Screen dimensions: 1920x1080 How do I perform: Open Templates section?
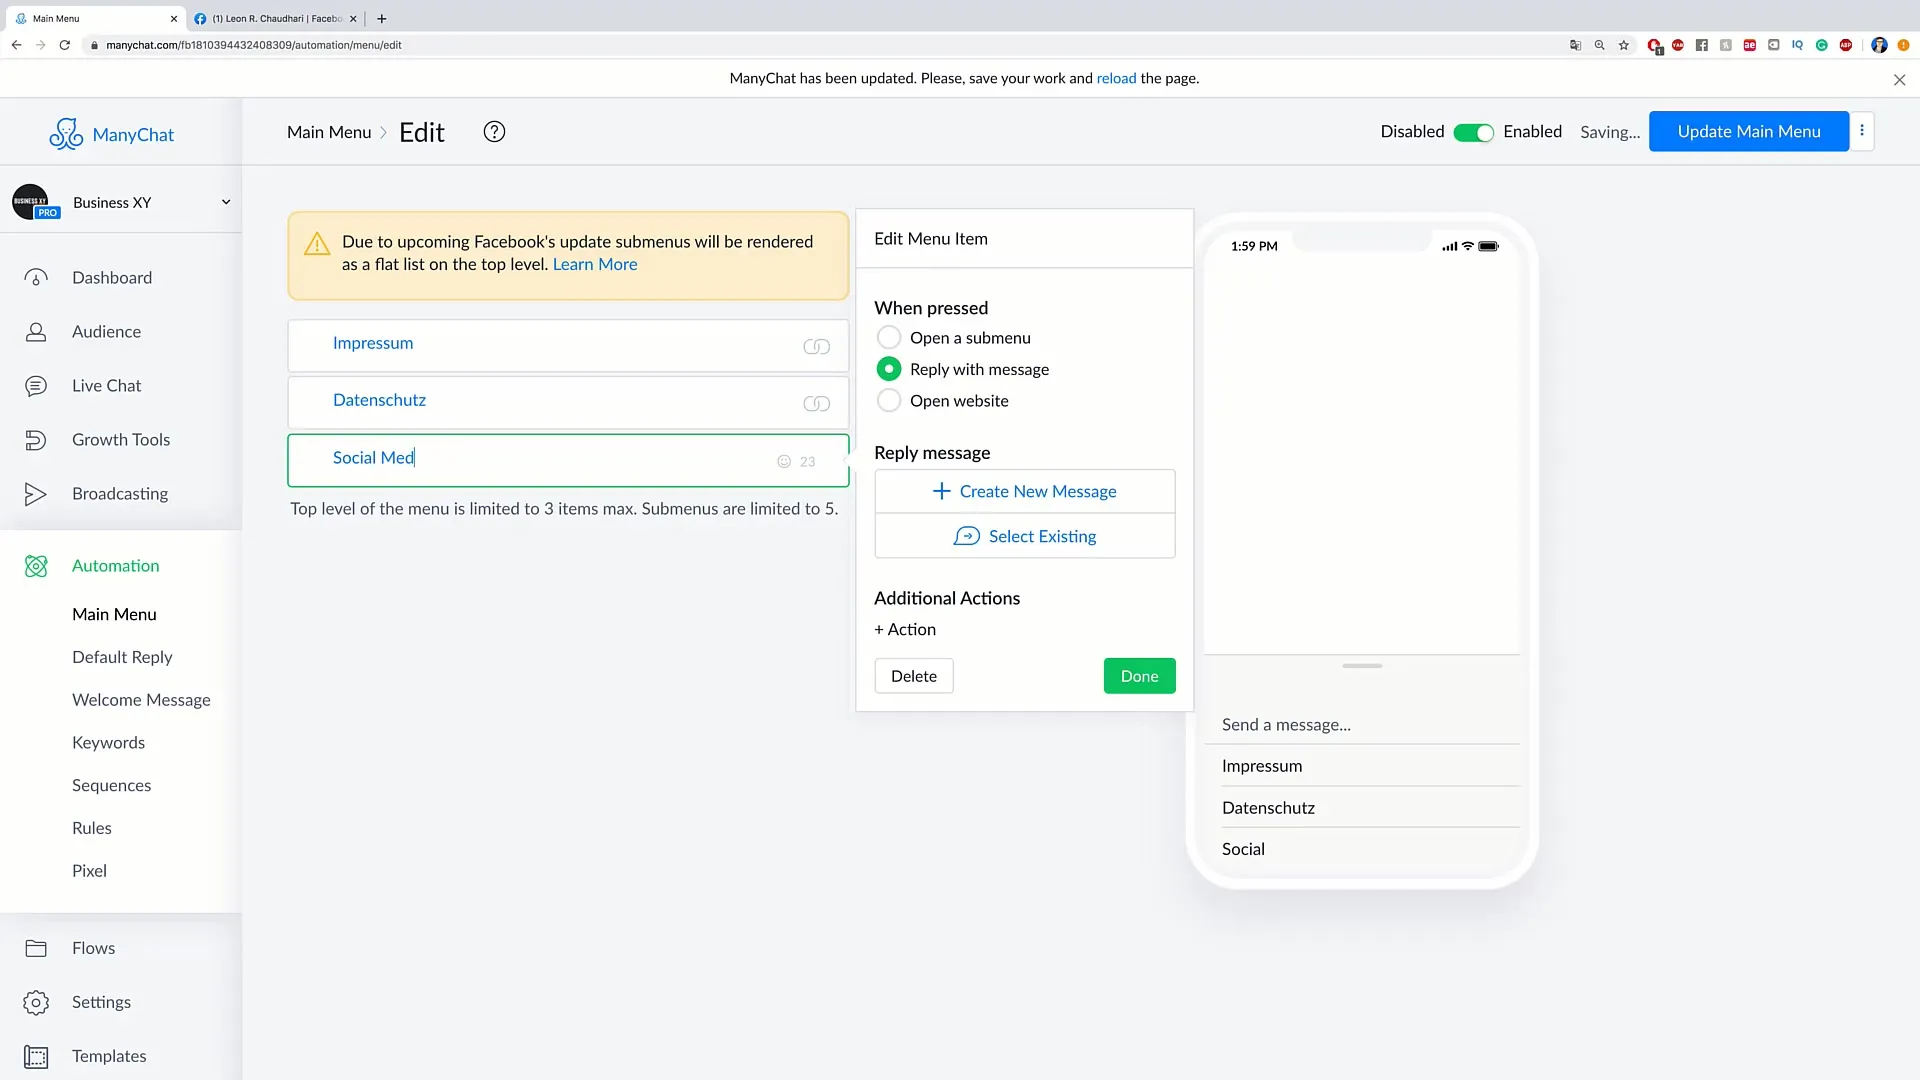pos(109,1055)
